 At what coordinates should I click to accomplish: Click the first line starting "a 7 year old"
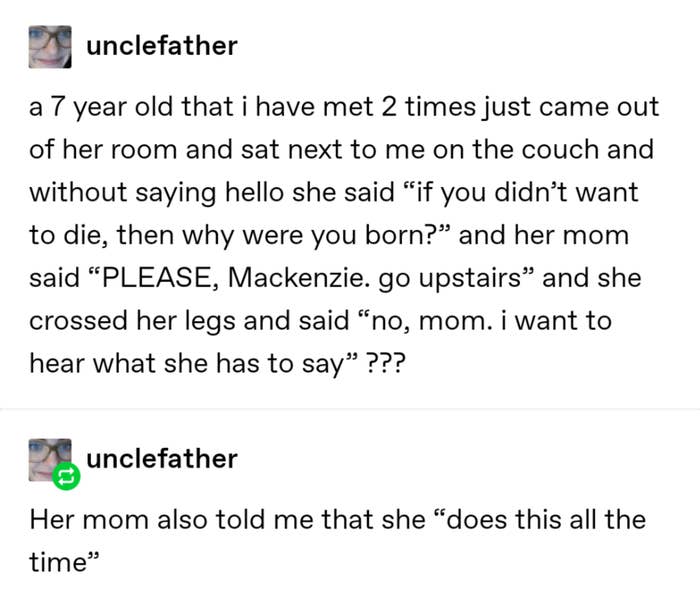point(344,108)
